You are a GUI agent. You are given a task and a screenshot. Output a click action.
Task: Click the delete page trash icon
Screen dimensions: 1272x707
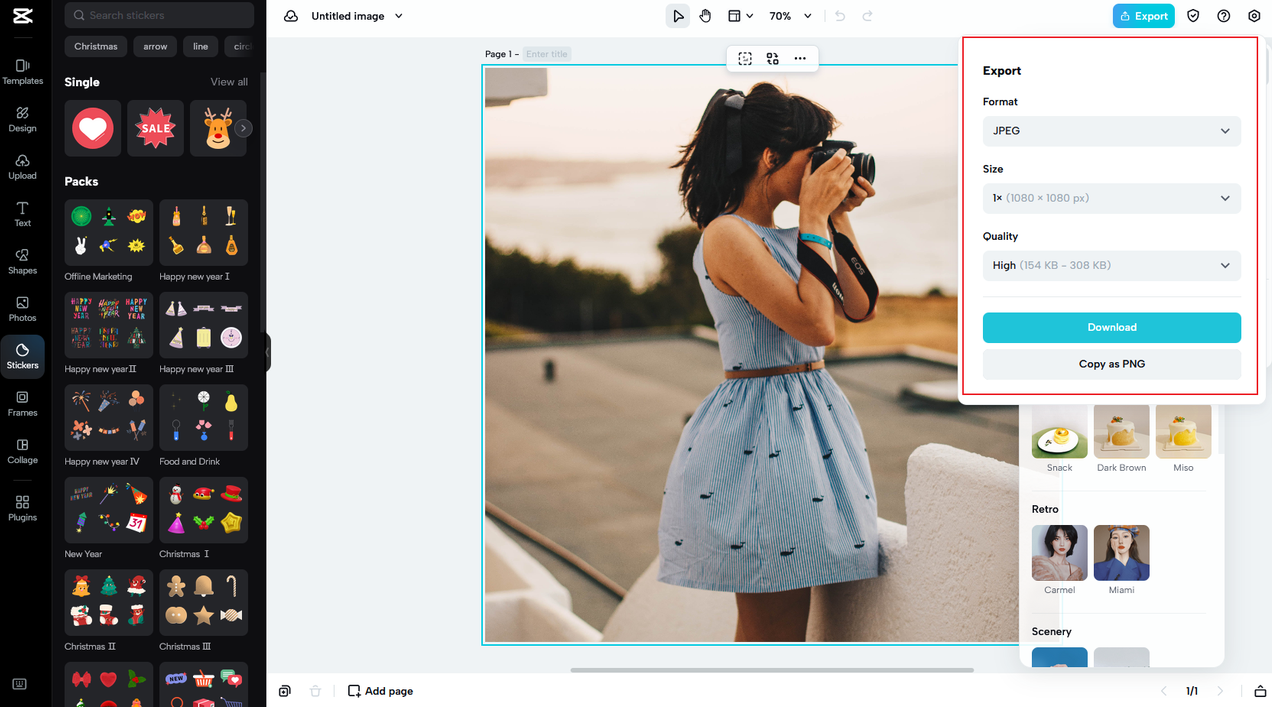click(x=315, y=691)
